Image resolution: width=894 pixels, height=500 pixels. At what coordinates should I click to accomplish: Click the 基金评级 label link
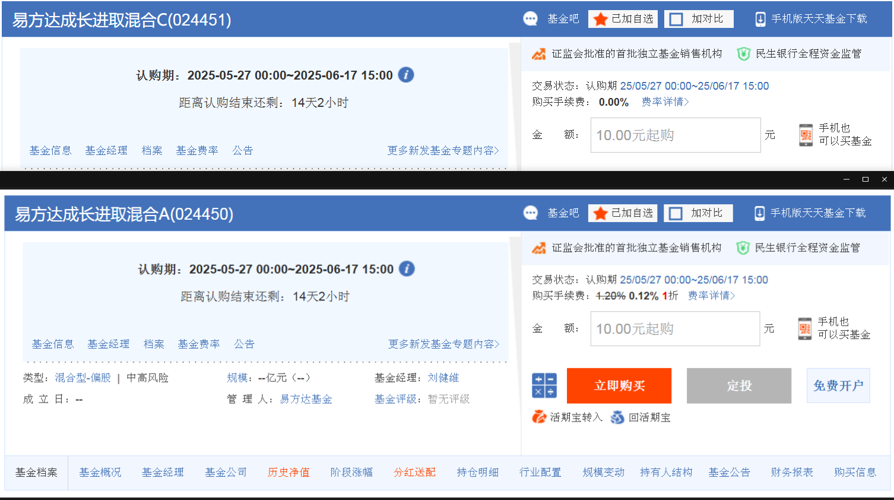[395, 399]
